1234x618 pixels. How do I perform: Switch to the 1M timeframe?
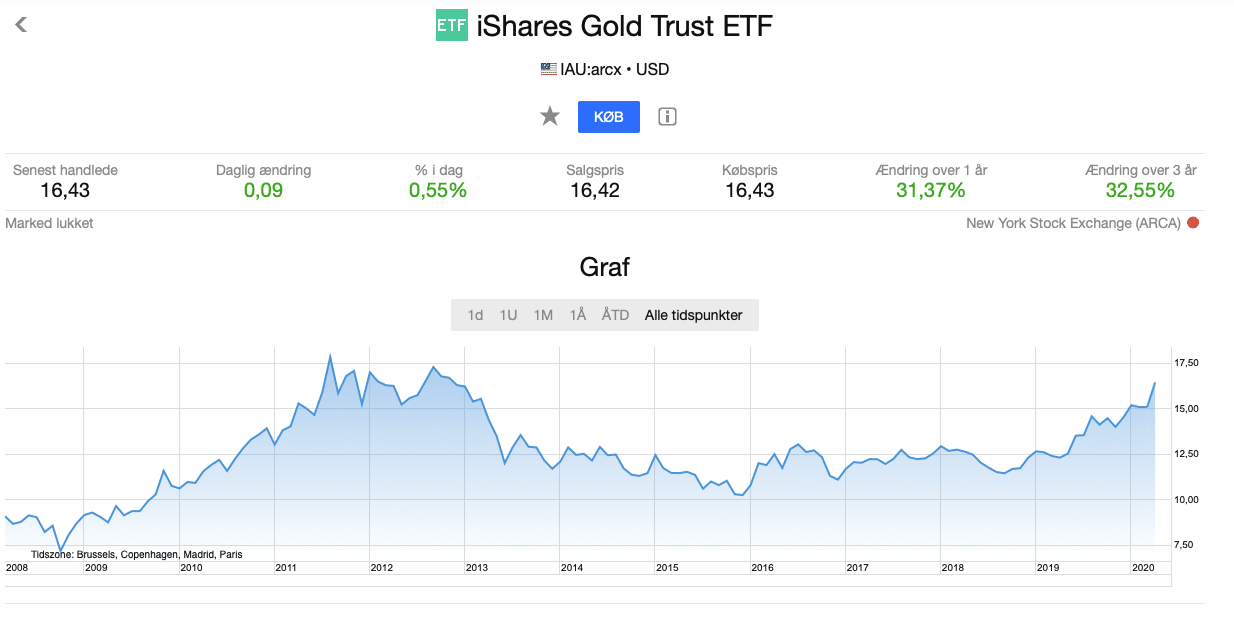tap(542, 314)
